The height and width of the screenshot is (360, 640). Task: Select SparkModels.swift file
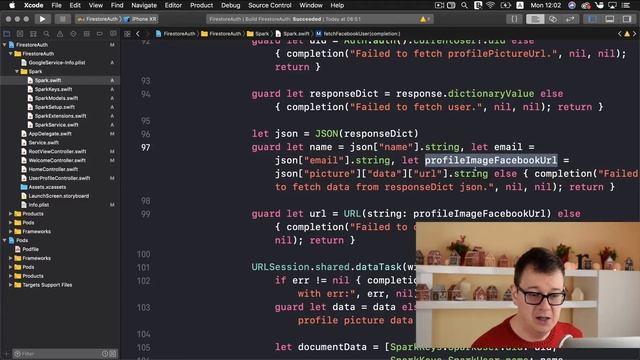pos(56,98)
